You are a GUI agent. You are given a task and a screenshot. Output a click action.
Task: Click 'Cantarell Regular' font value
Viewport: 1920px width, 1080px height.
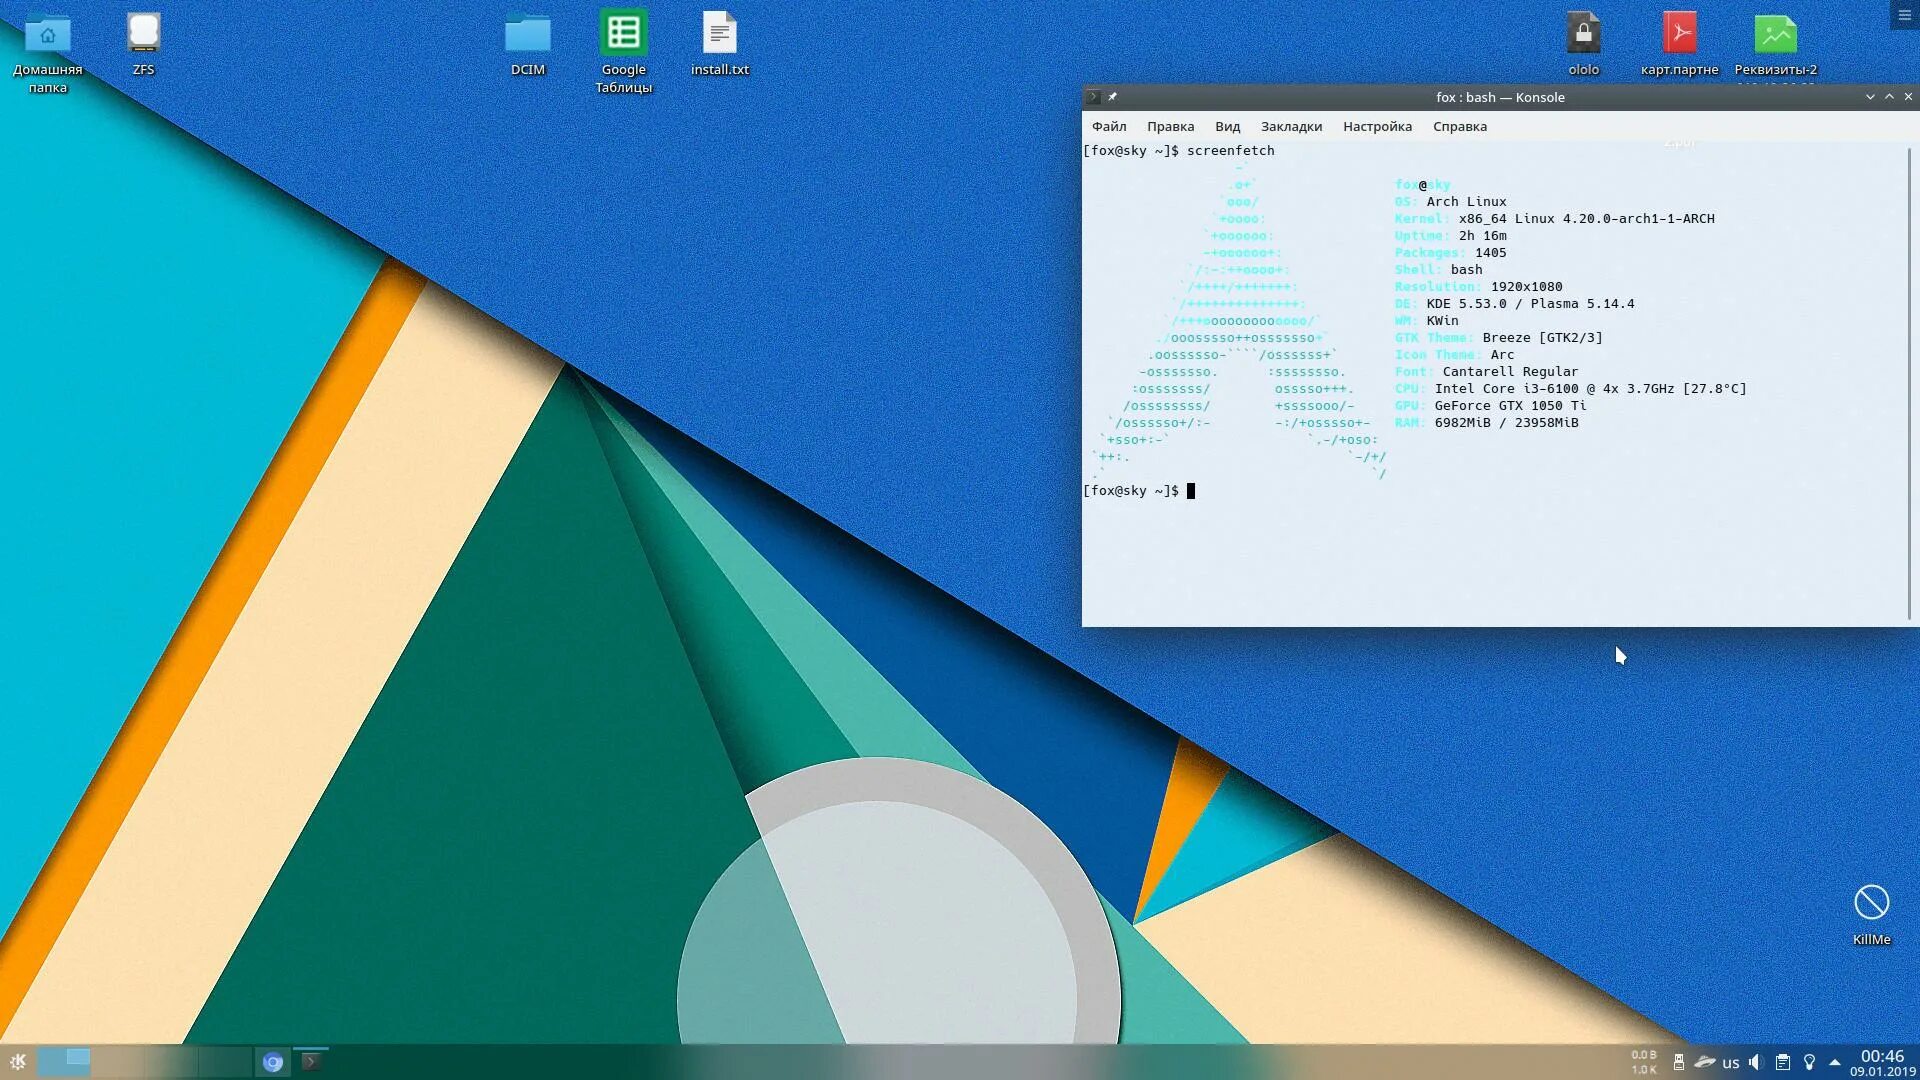(1510, 372)
